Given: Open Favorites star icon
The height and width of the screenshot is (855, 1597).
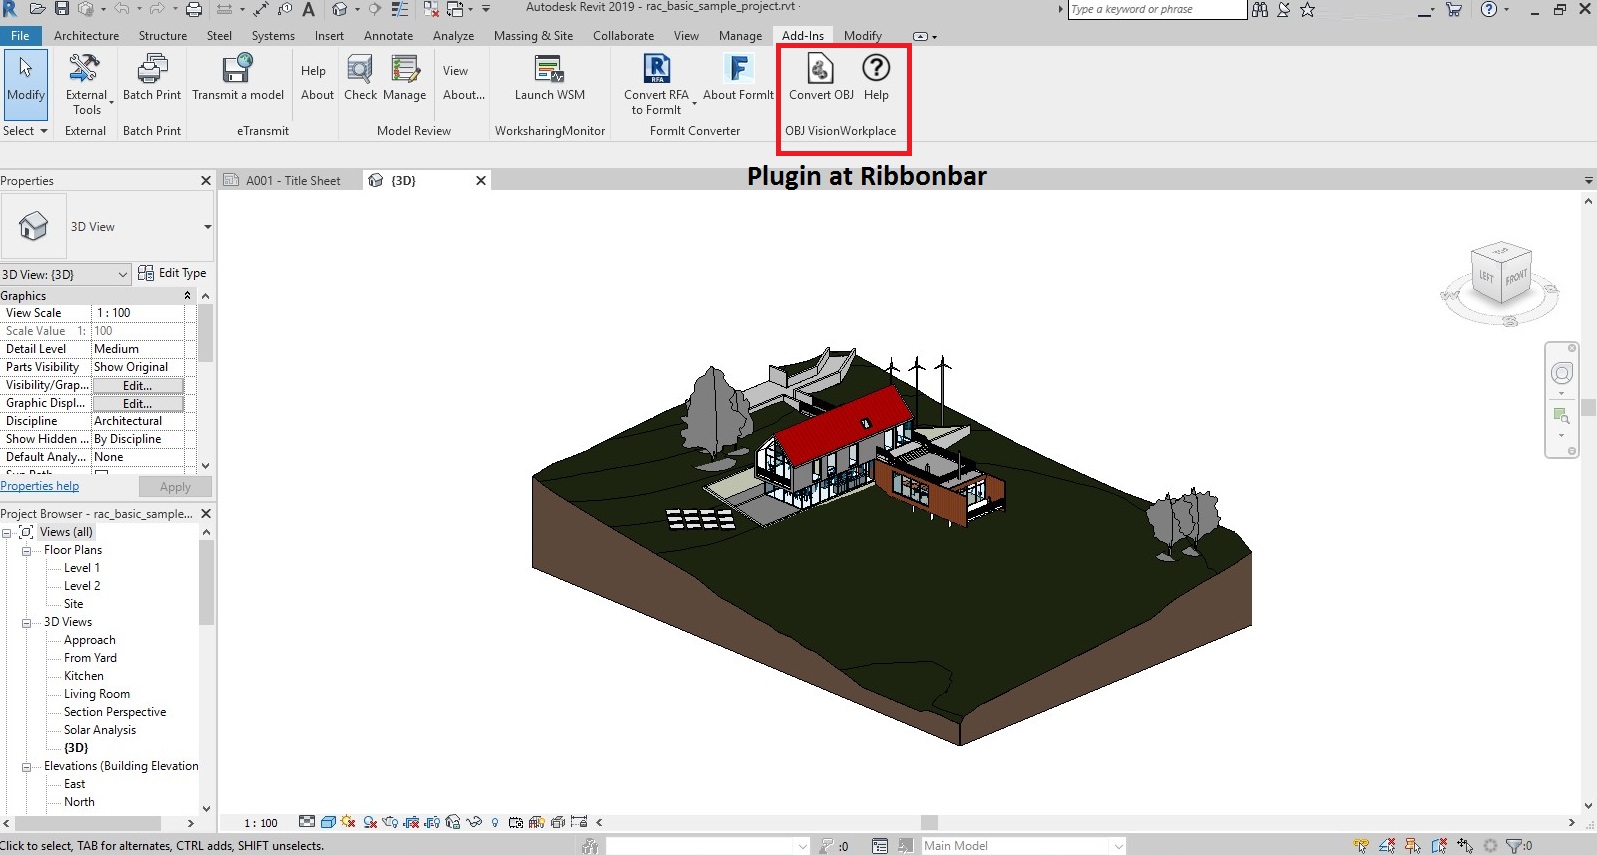Looking at the screenshot, I should (x=1307, y=9).
